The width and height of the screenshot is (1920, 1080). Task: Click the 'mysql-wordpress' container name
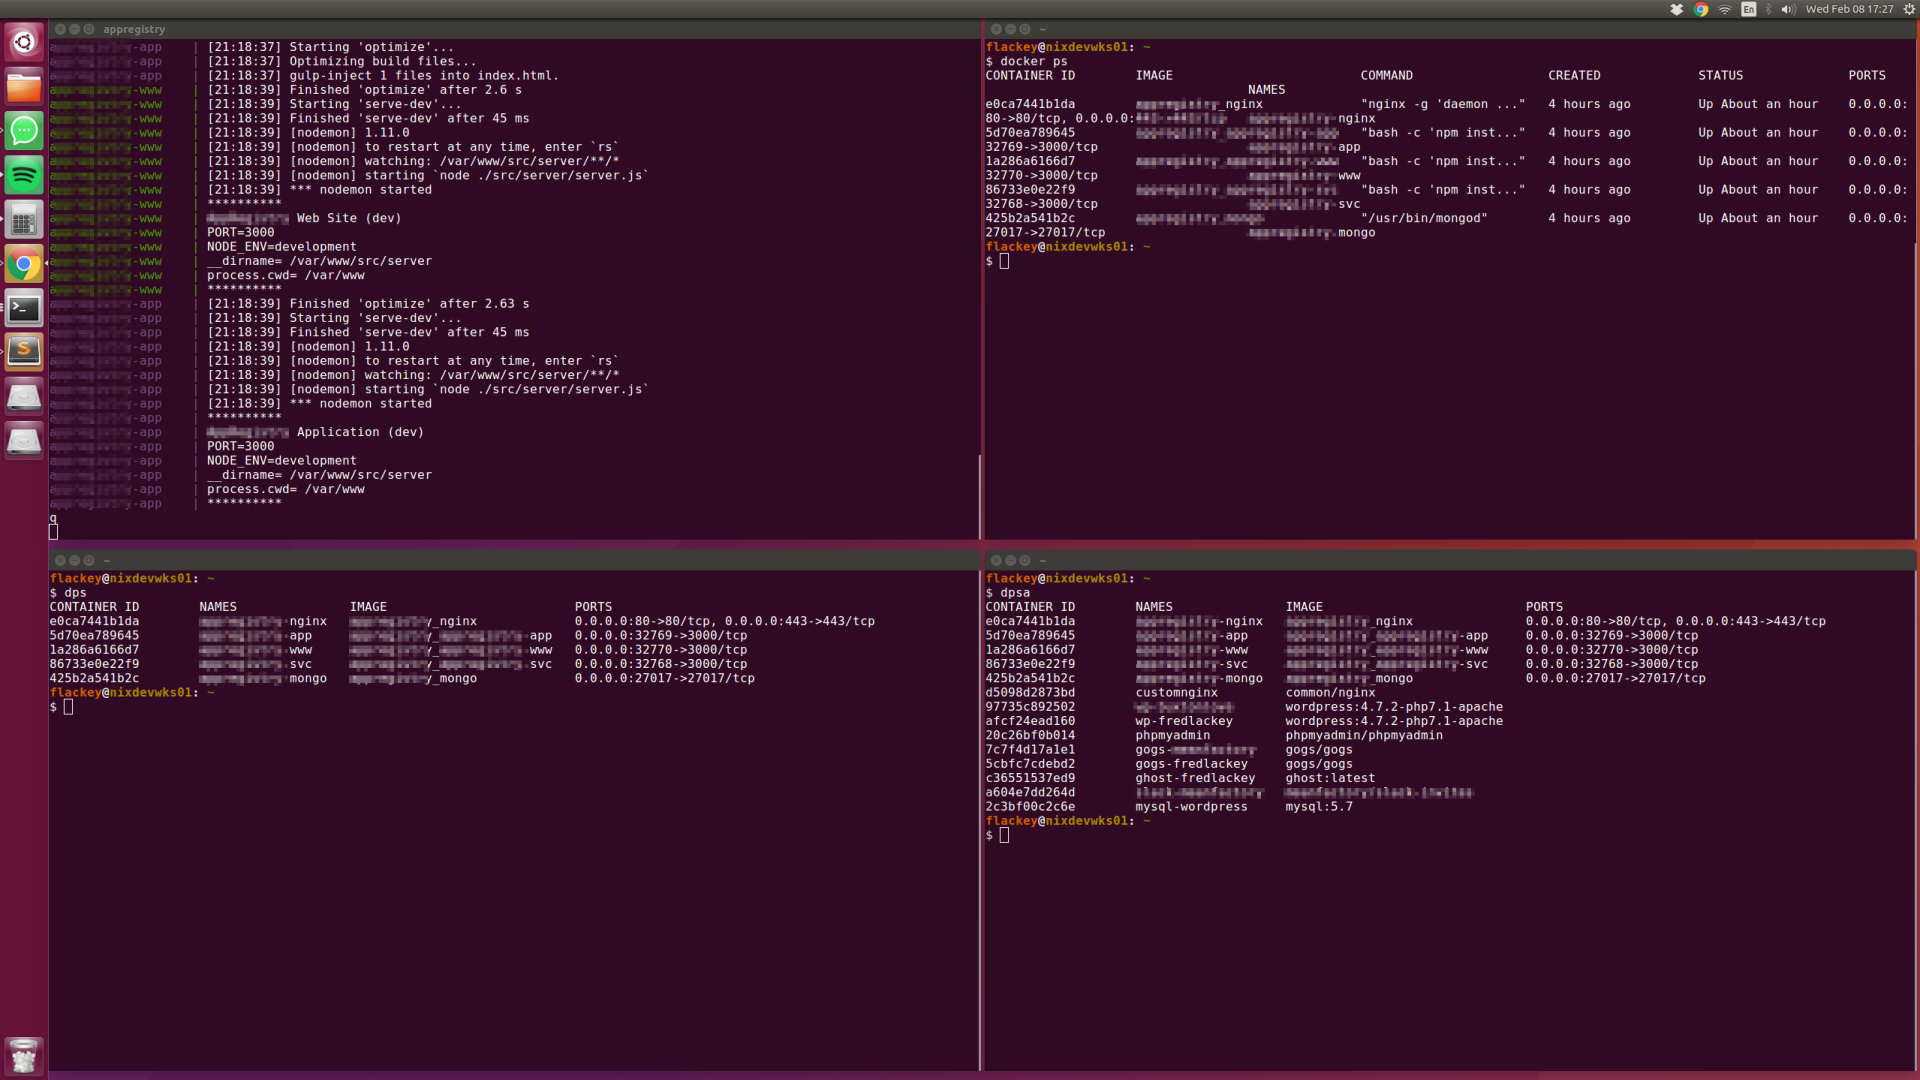1191,807
